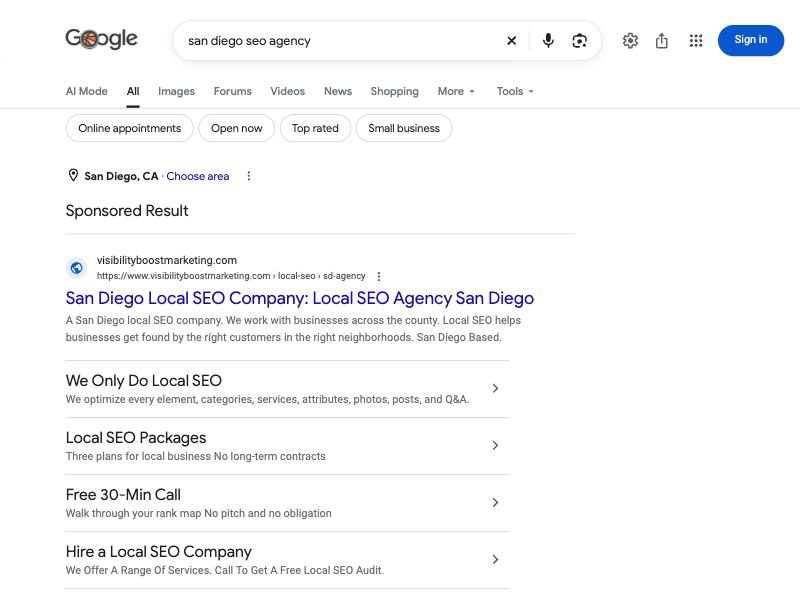This screenshot has width=800, height=600.
Task: Open Search by image camera icon
Action: tap(579, 40)
